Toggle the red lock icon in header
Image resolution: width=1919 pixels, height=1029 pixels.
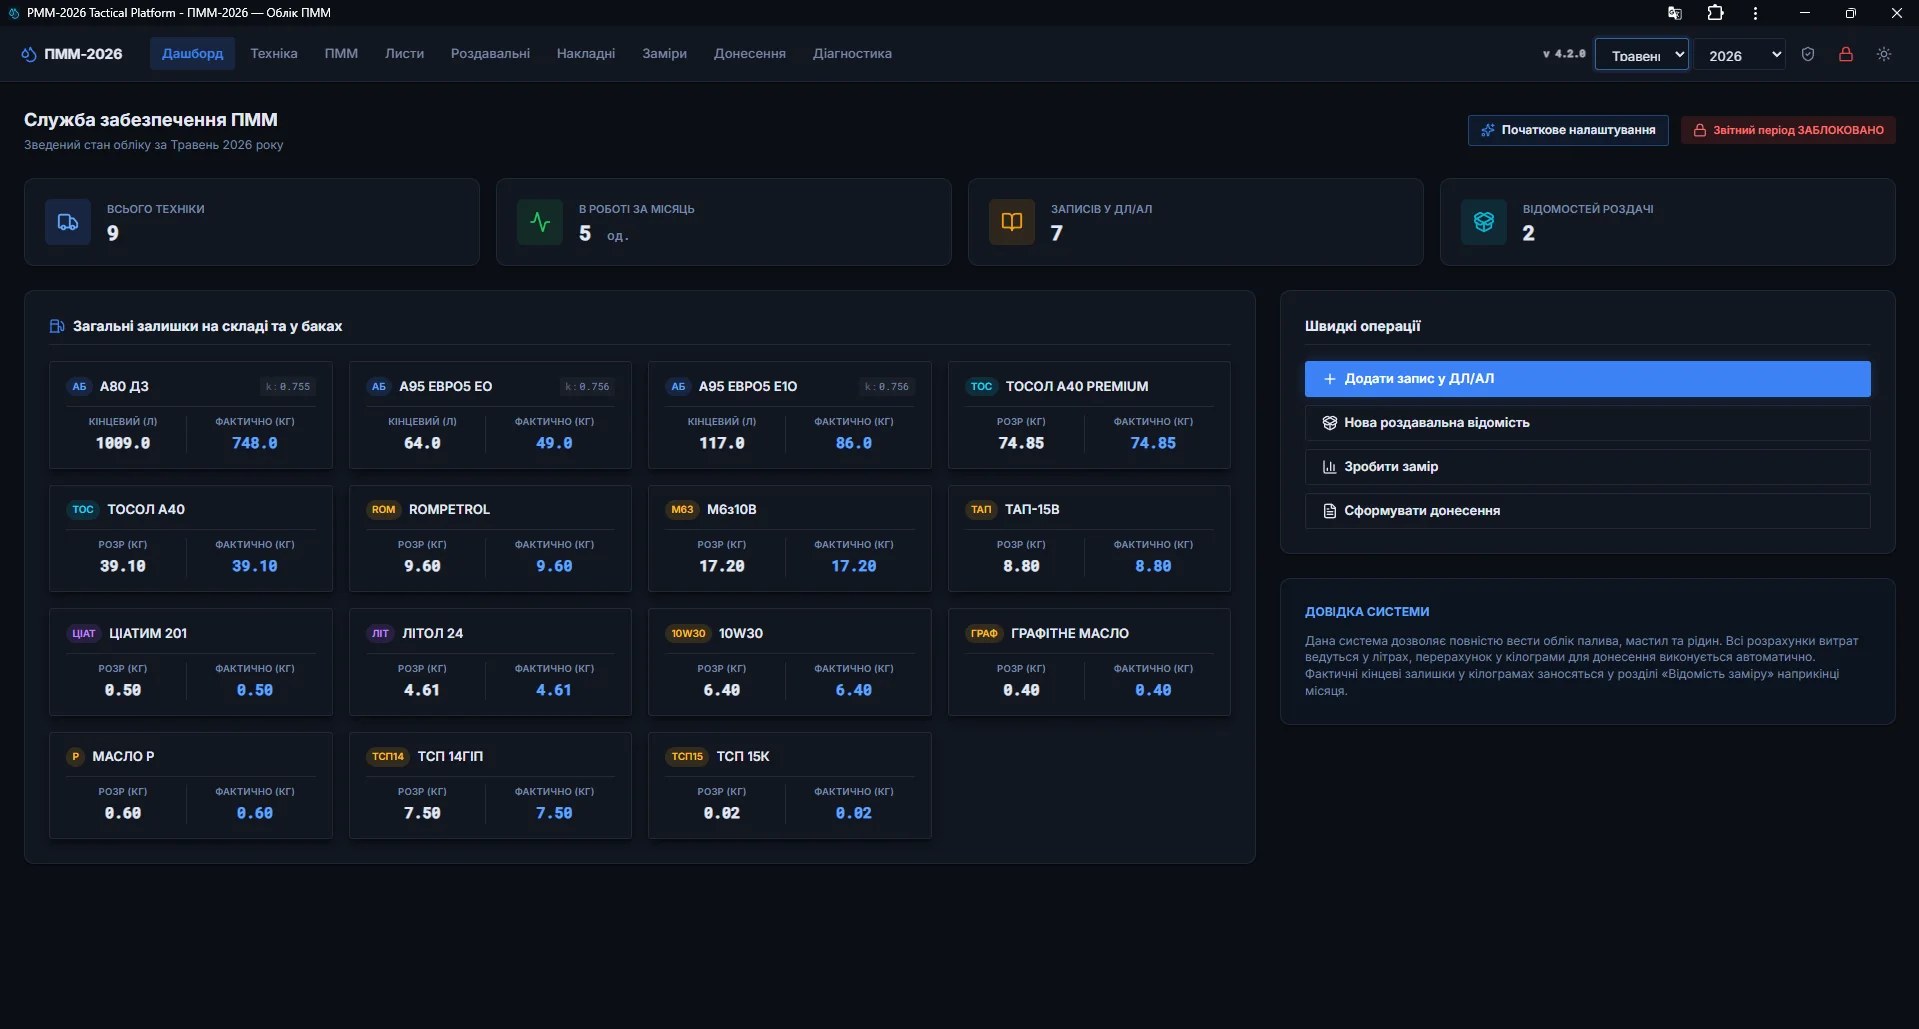1846,55
